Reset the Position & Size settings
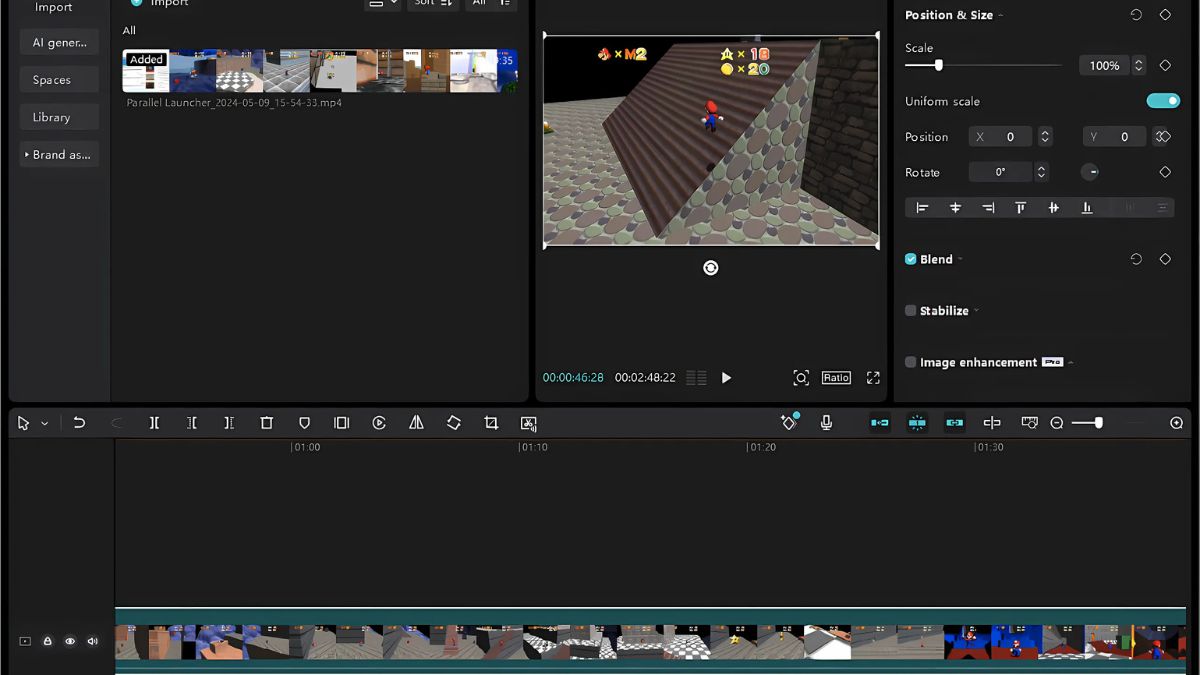The height and width of the screenshot is (675, 1200). tap(1136, 15)
